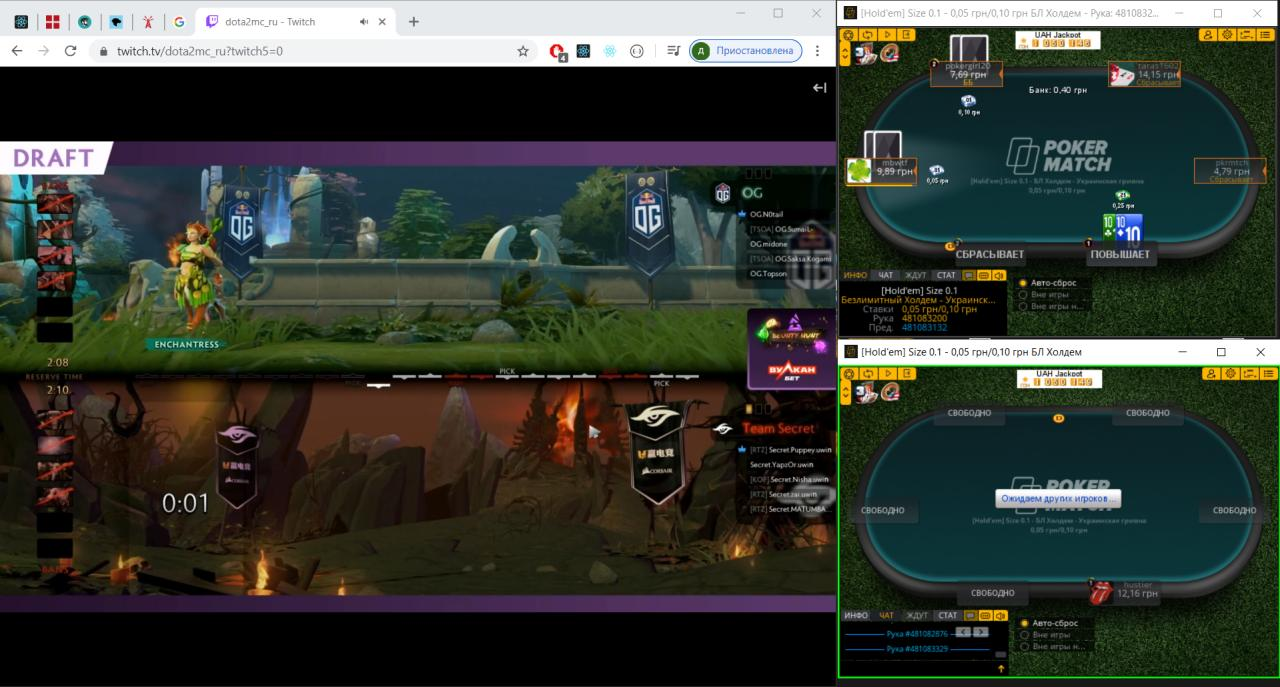Click the leave table icon, bottom table
Image resolution: width=1280 pixels, height=687 pixels.
click(906, 373)
